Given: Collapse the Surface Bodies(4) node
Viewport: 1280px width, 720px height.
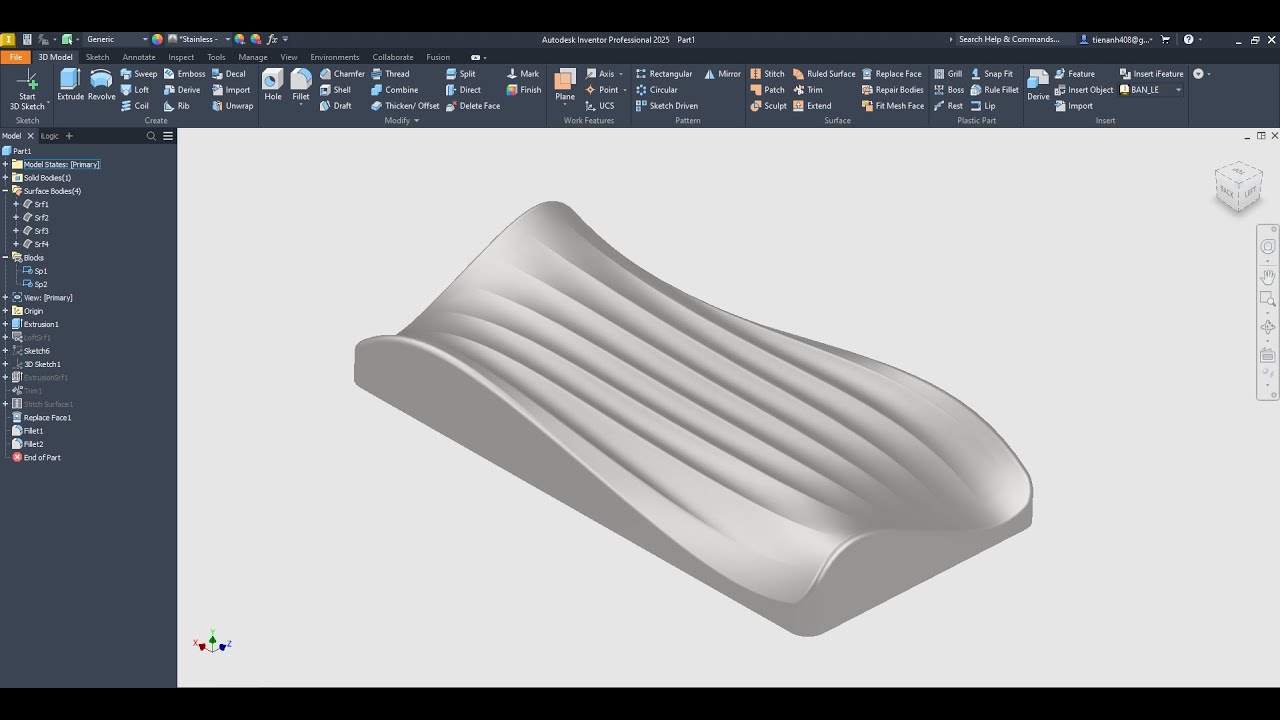Looking at the screenshot, I should coord(5,191).
